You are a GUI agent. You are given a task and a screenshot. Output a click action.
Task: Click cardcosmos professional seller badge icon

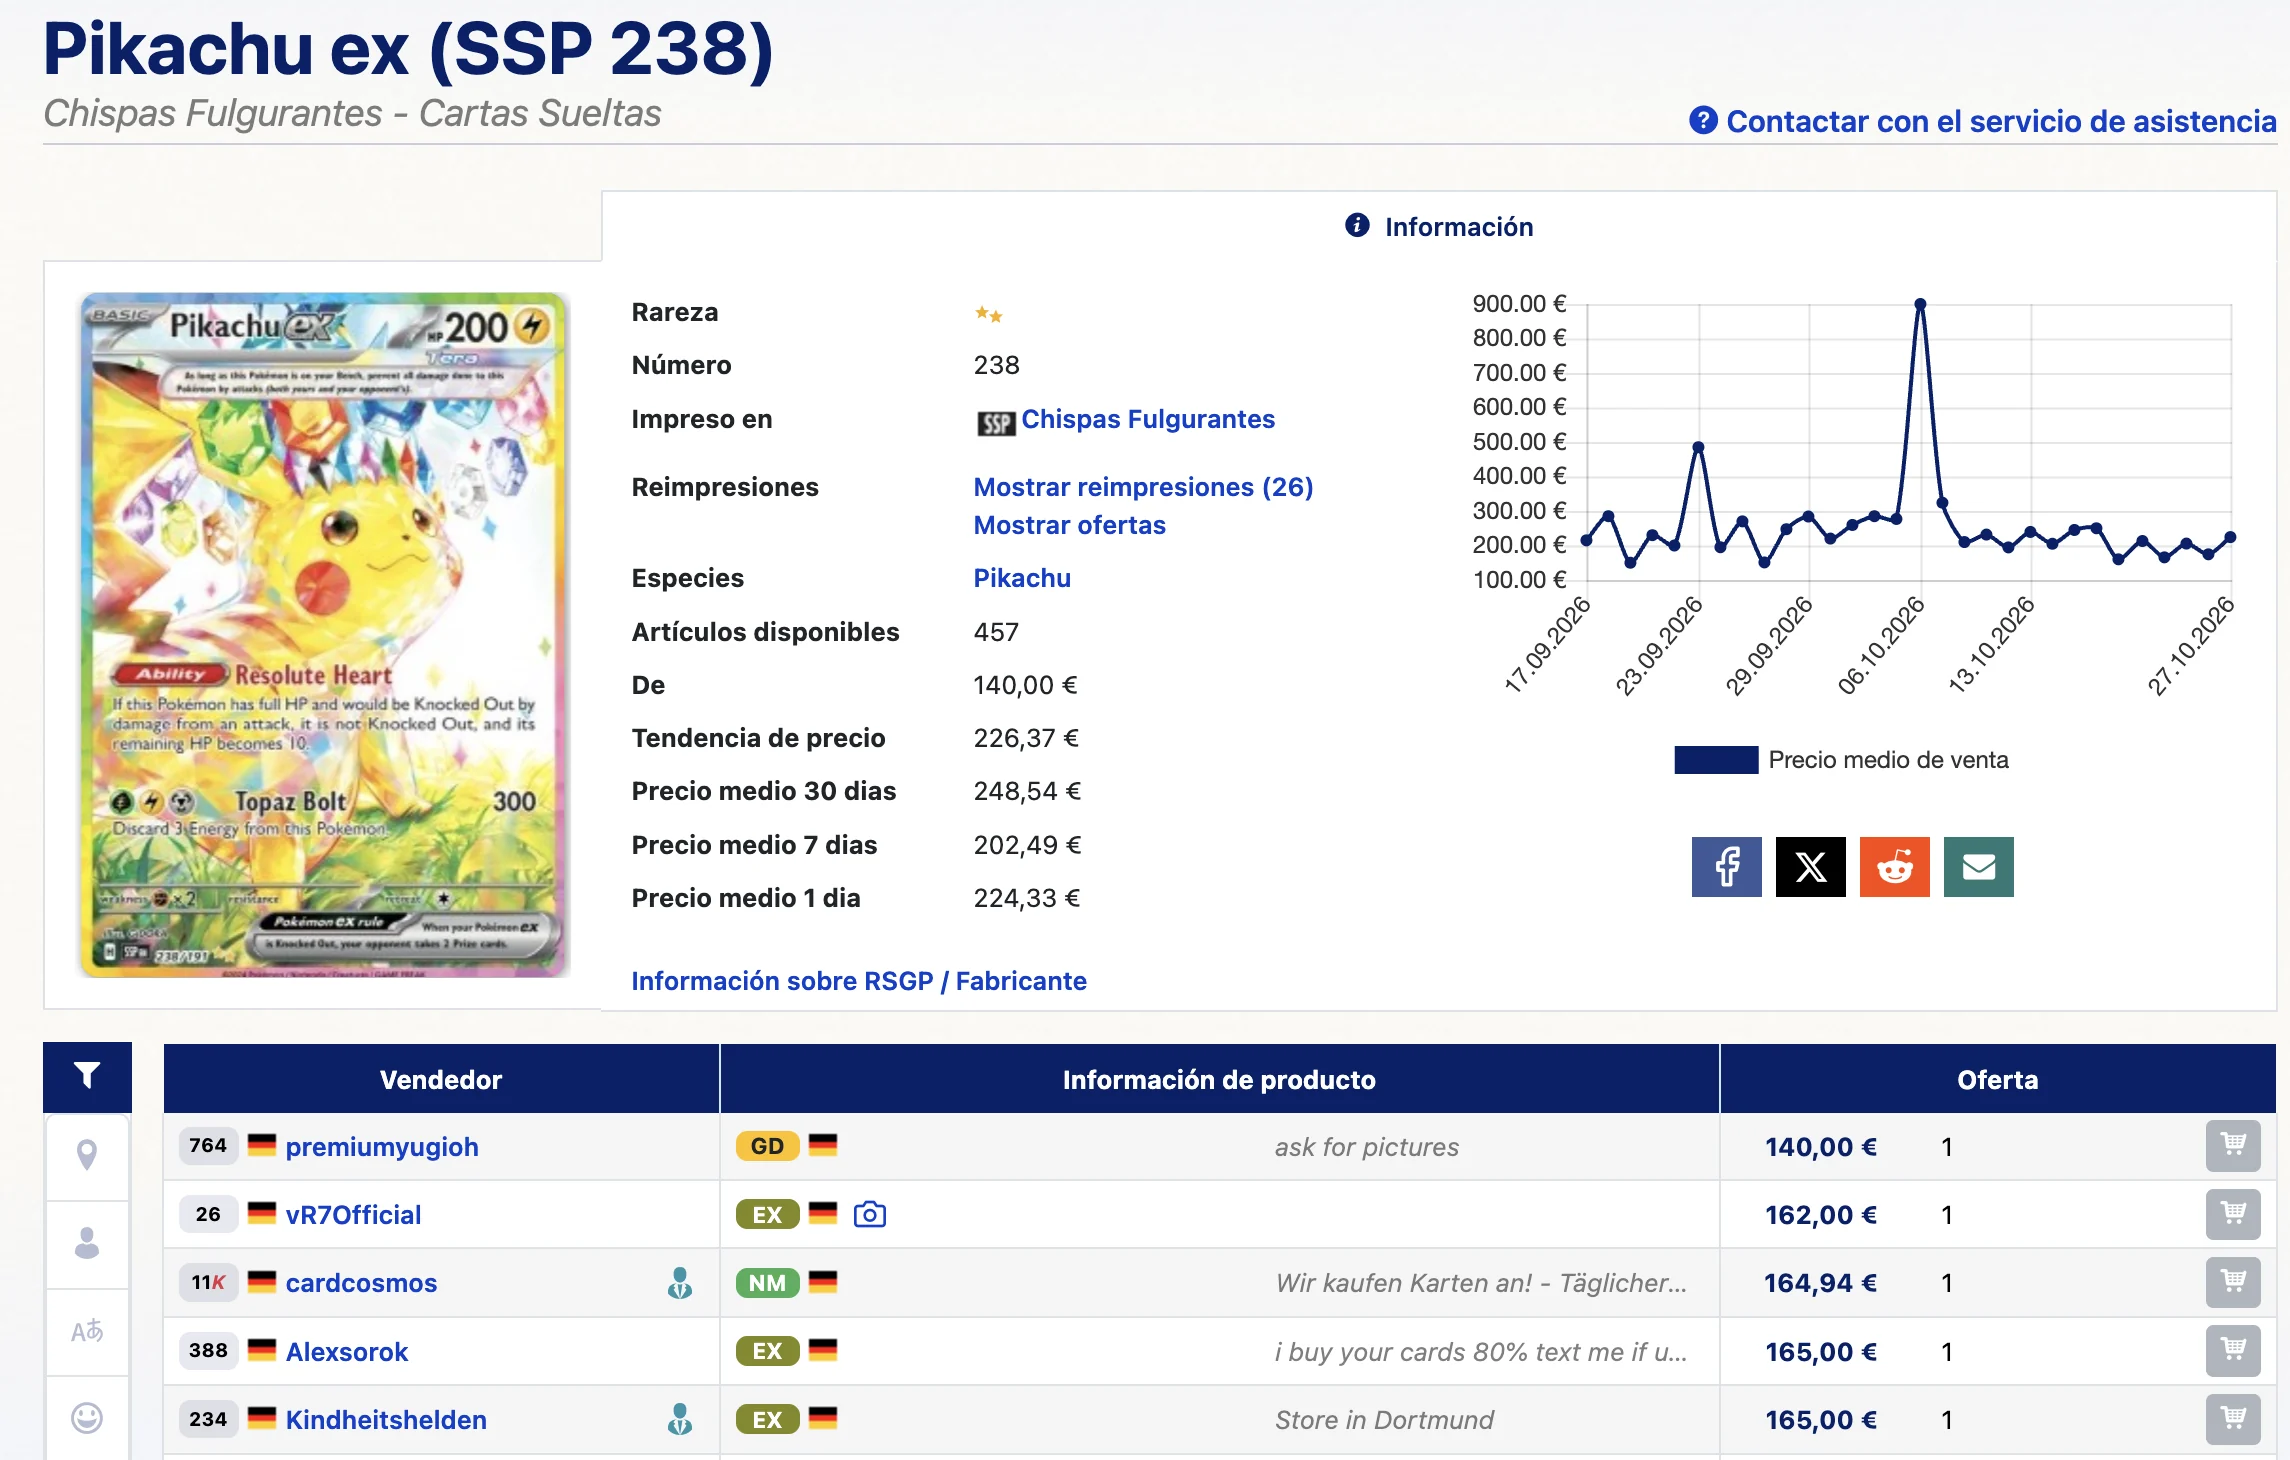tap(680, 1282)
